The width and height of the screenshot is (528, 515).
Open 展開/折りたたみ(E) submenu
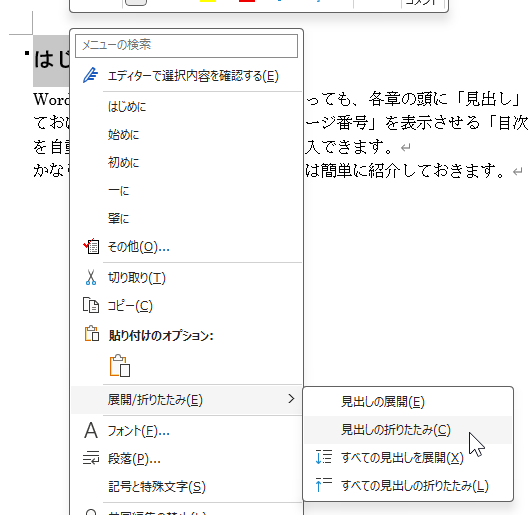pos(186,400)
